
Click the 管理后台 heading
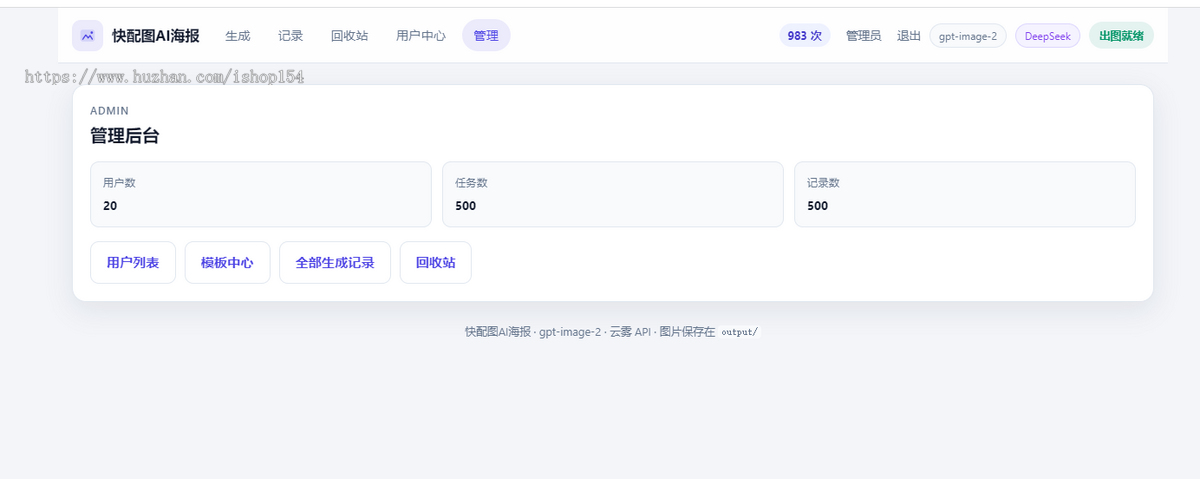[x=125, y=136]
